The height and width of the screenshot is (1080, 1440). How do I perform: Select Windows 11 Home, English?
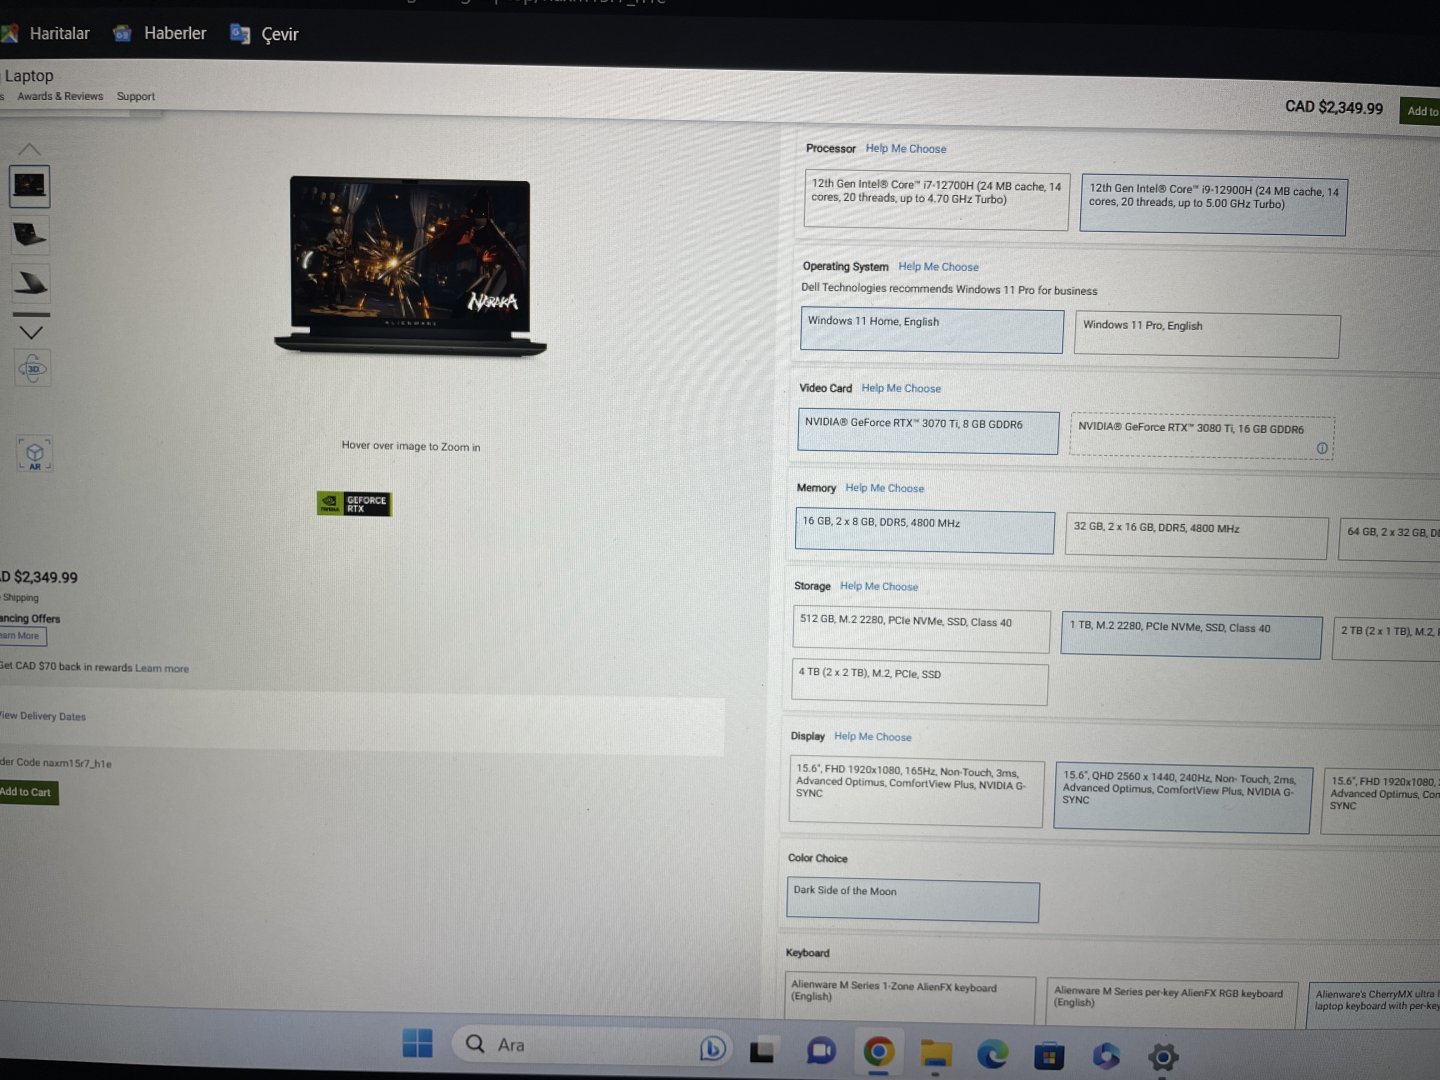tap(932, 330)
